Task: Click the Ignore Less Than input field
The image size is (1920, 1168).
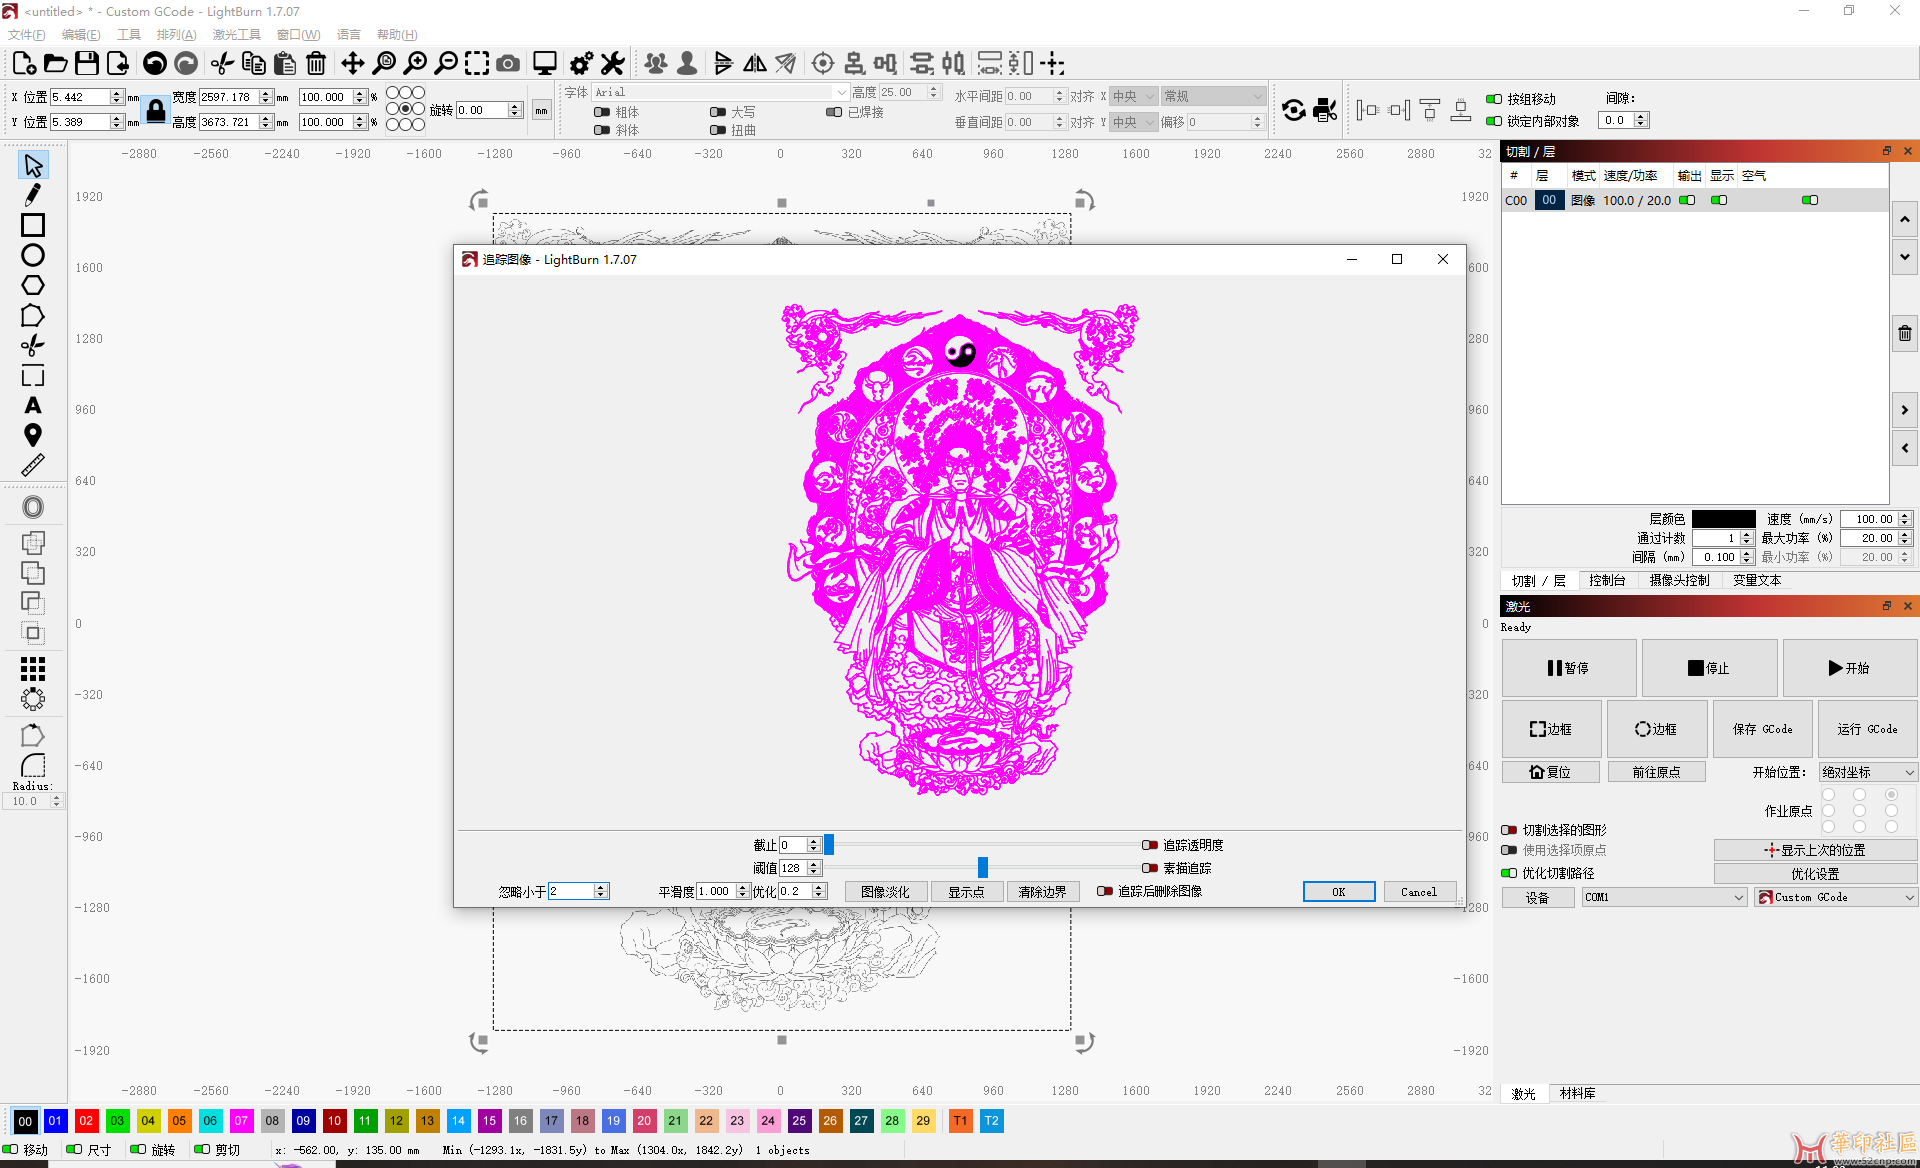Action: point(571,891)
